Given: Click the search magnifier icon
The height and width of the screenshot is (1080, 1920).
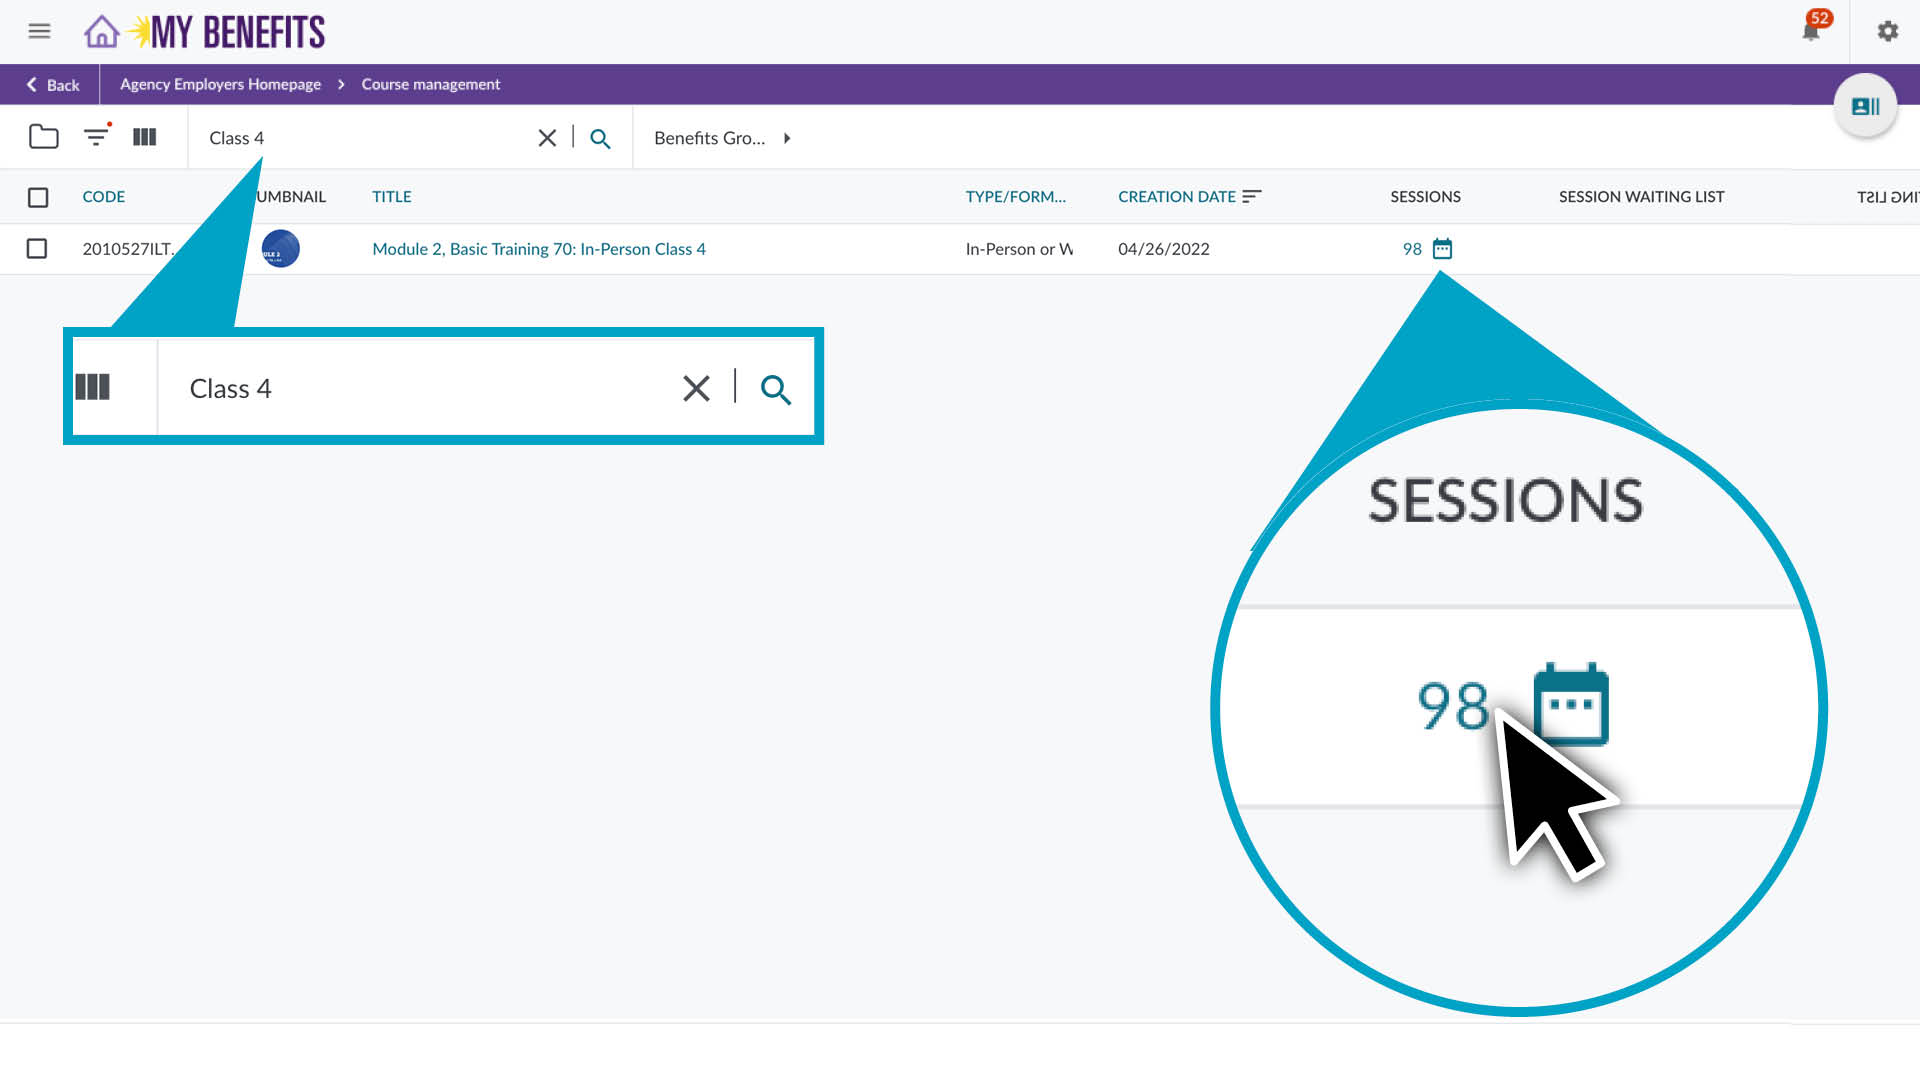Looking at the screenshot, I should pos(600,138).
